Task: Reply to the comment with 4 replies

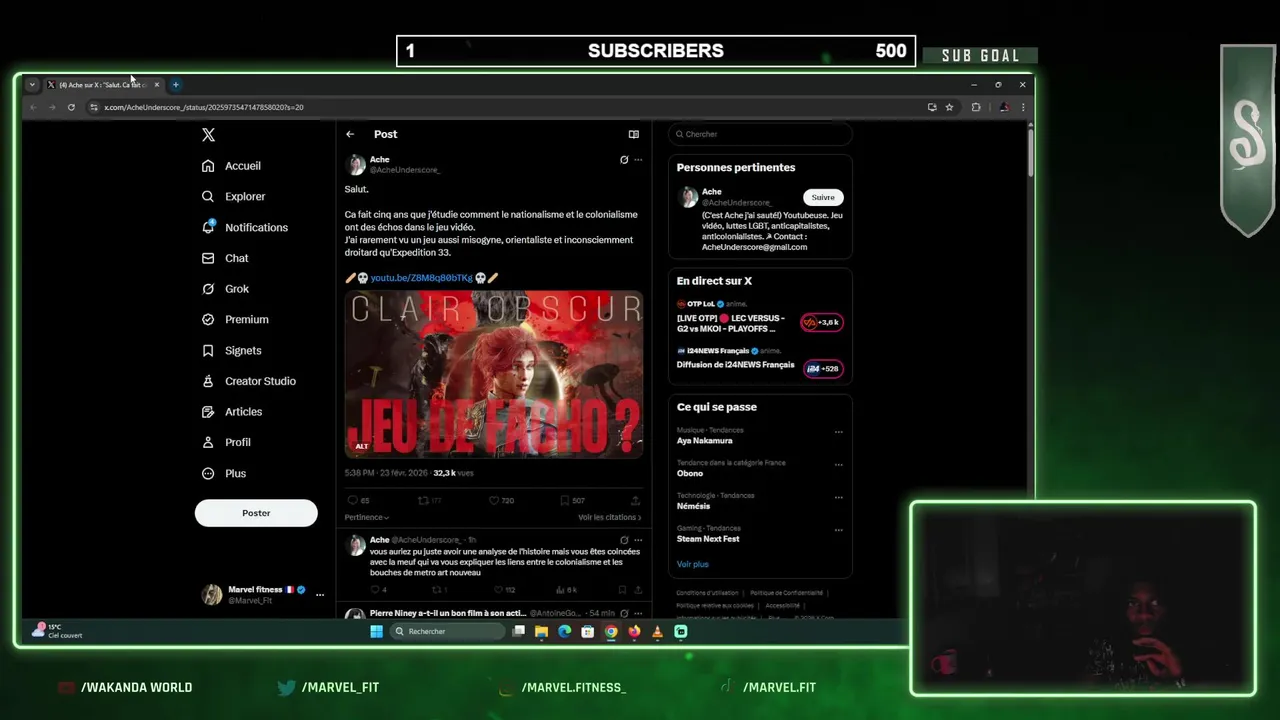Action: click(x=378, y=590)
